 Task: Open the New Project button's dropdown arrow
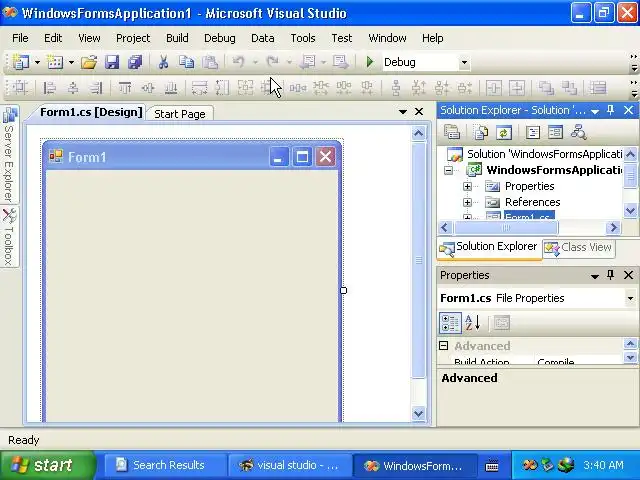click(37, 62)
